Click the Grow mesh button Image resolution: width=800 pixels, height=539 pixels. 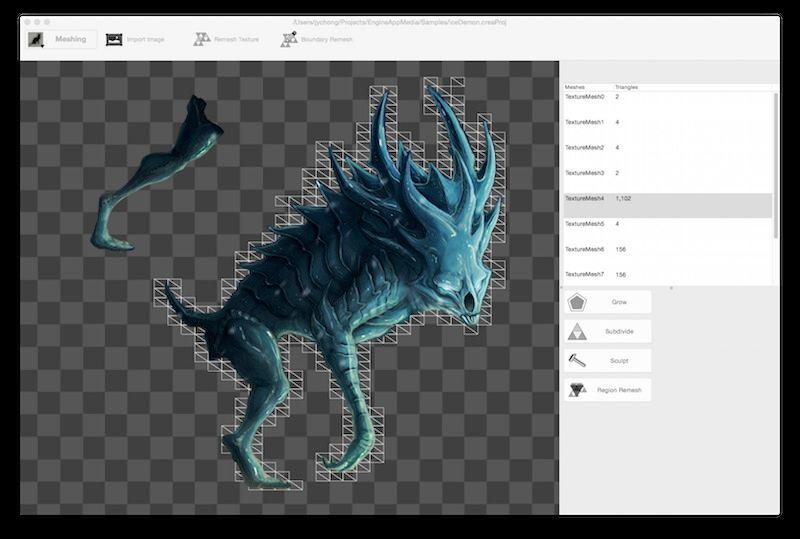[607, 302]
